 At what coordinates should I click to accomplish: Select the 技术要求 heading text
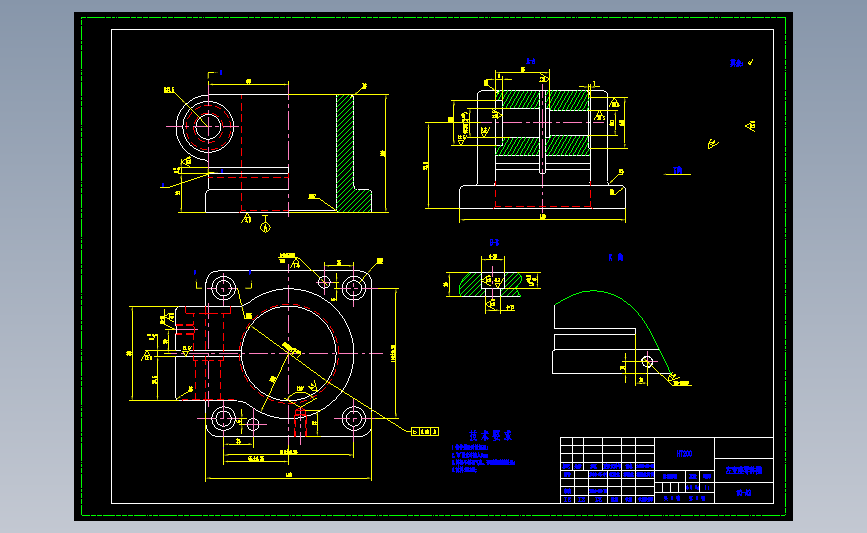point(490,436)
